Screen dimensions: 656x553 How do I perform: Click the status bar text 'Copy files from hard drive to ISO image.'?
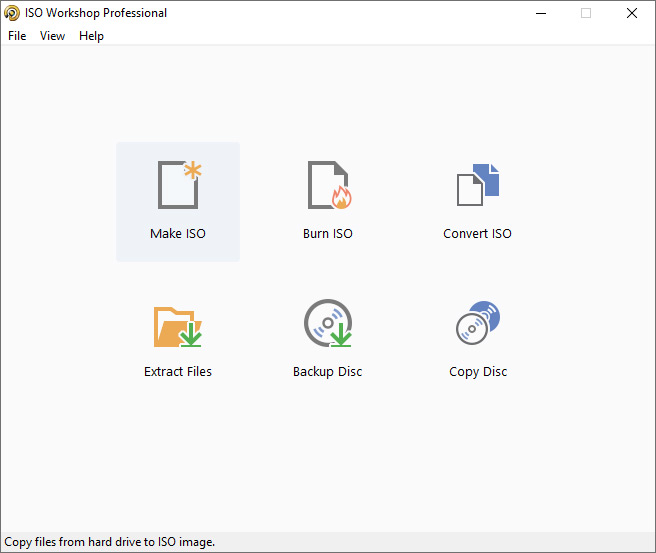pyautogui.click(x=110, y=542)
